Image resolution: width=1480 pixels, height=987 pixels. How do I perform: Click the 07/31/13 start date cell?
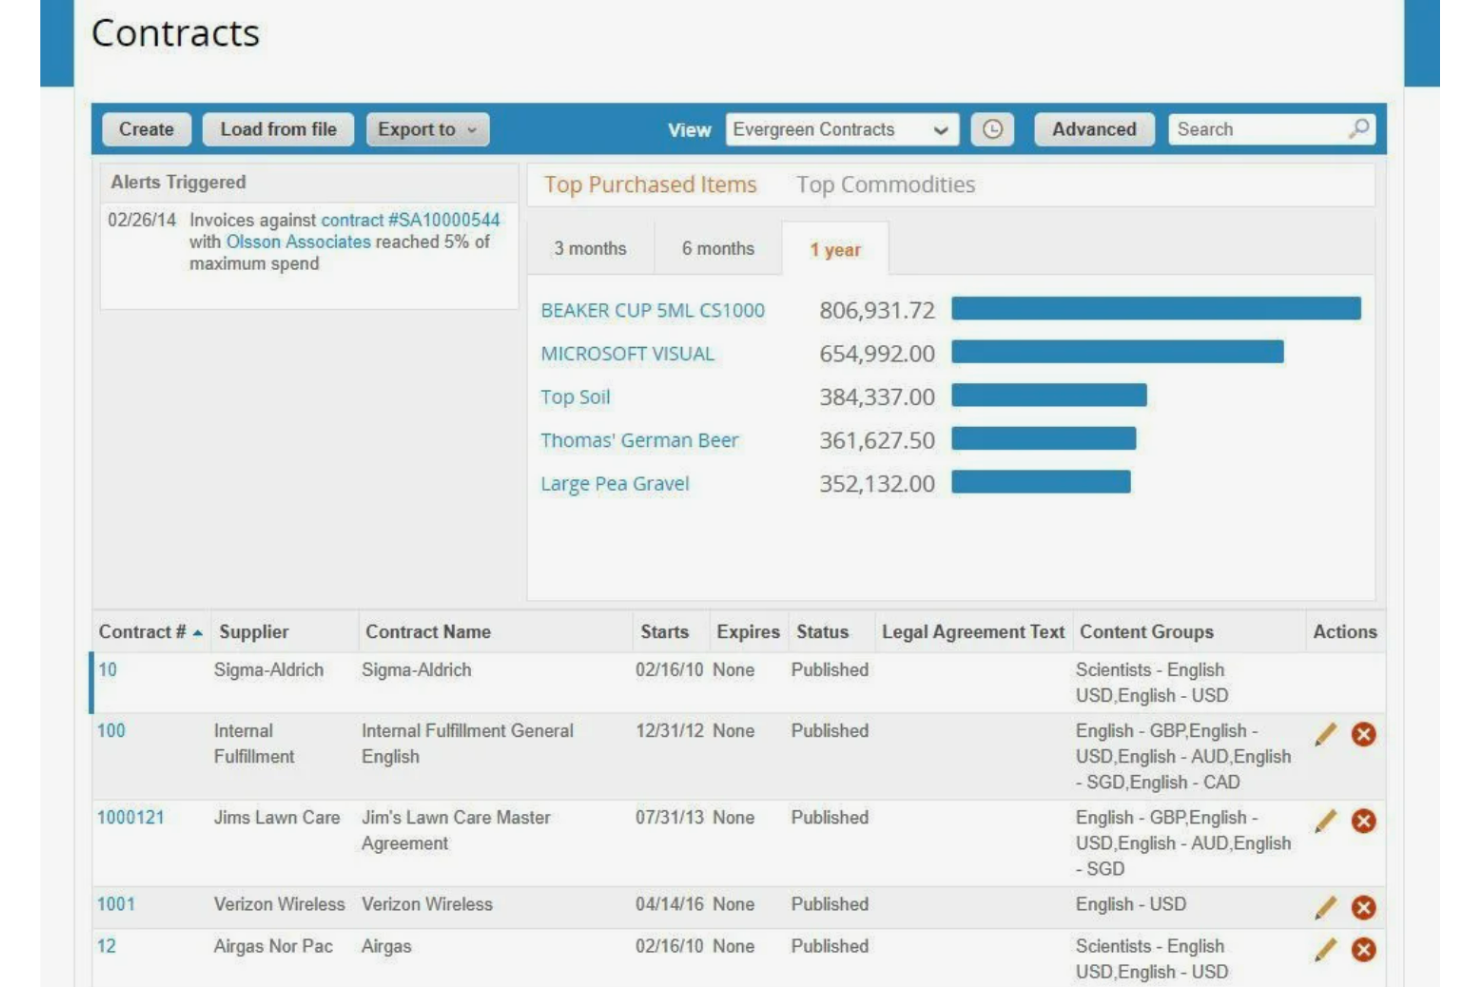tap(669, 818)
